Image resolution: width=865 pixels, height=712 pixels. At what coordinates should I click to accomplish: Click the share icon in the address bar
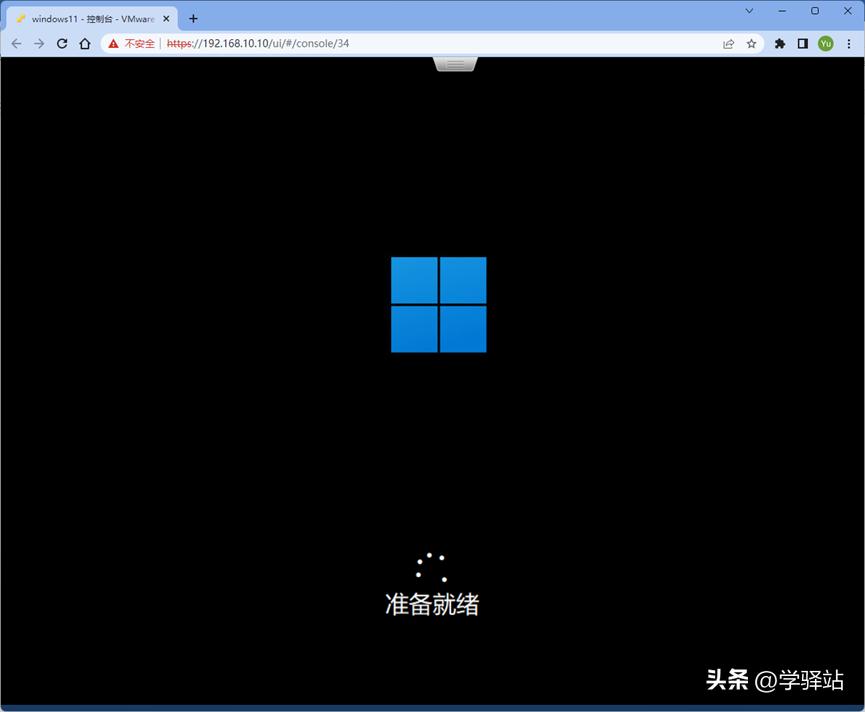[729, 43]
